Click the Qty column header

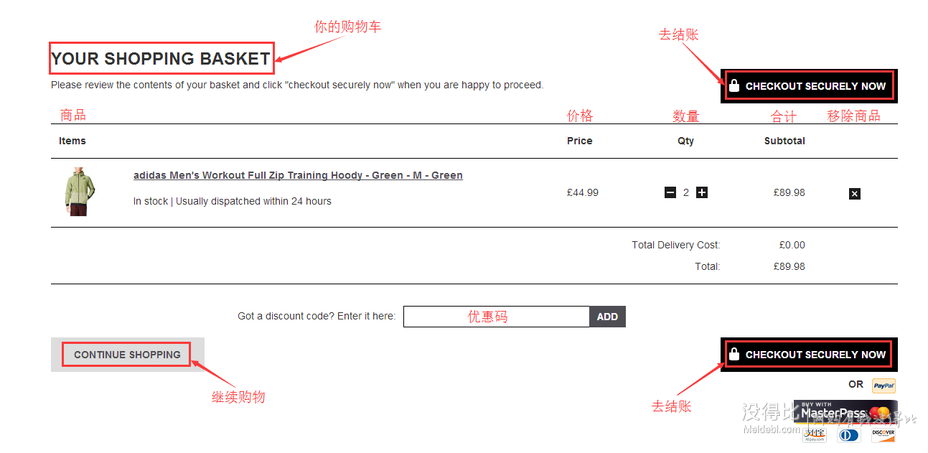pyautogui.click(x=686, y=141)
